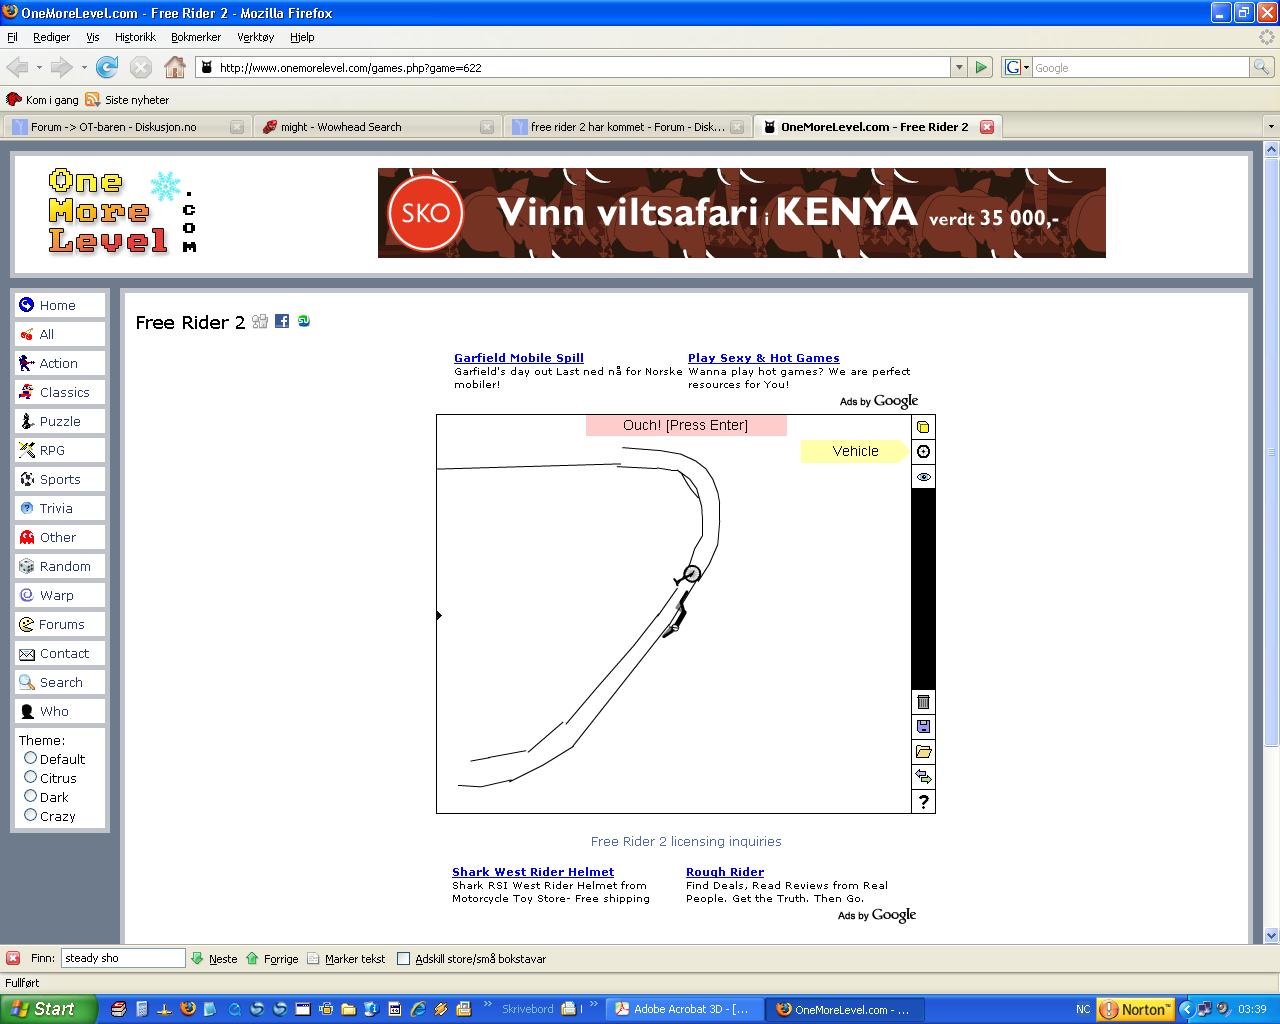Open the Forums sidebar link
The height and width of the screenshot is (1024, 1280).
(60, 624)
